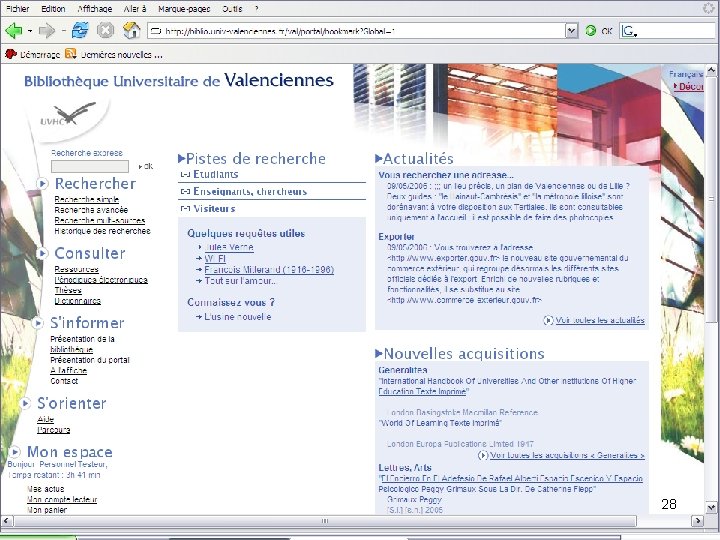Click the arrow icon before Voir toutes les acquisitions

(x=483, y=455)
